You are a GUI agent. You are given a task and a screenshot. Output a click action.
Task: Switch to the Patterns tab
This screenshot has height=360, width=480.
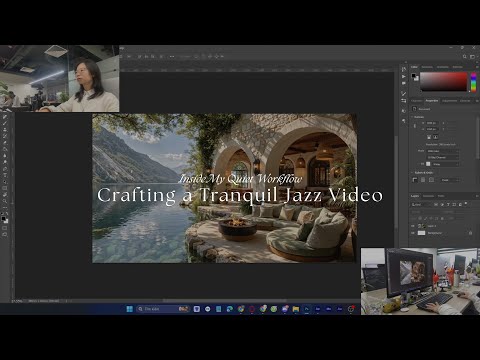[x=457, y=67]
